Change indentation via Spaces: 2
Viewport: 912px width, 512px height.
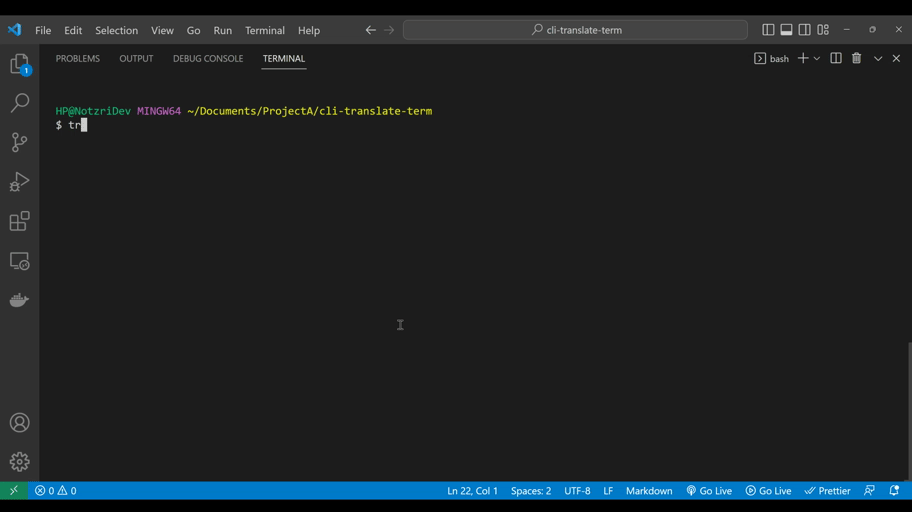(x=531, y=490)
